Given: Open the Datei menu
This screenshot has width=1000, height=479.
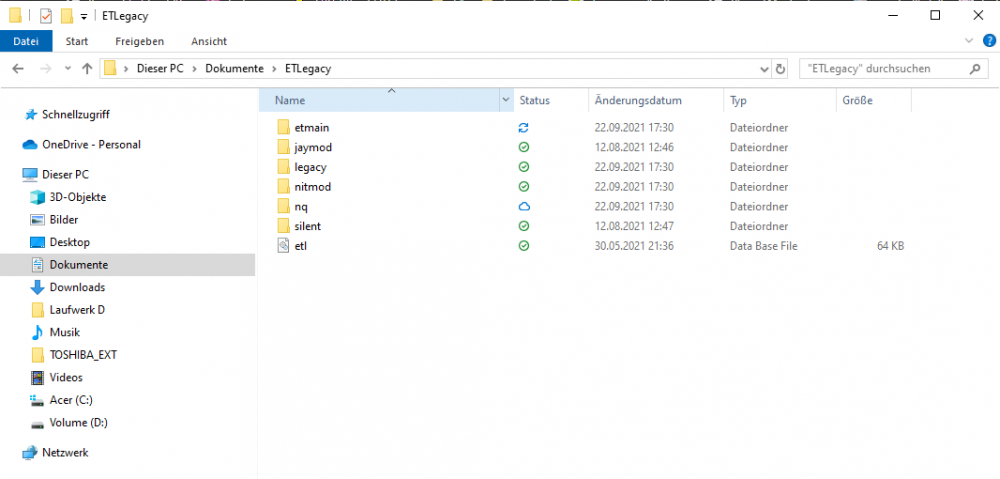Looking at the screenshot, I should (26, 41).
